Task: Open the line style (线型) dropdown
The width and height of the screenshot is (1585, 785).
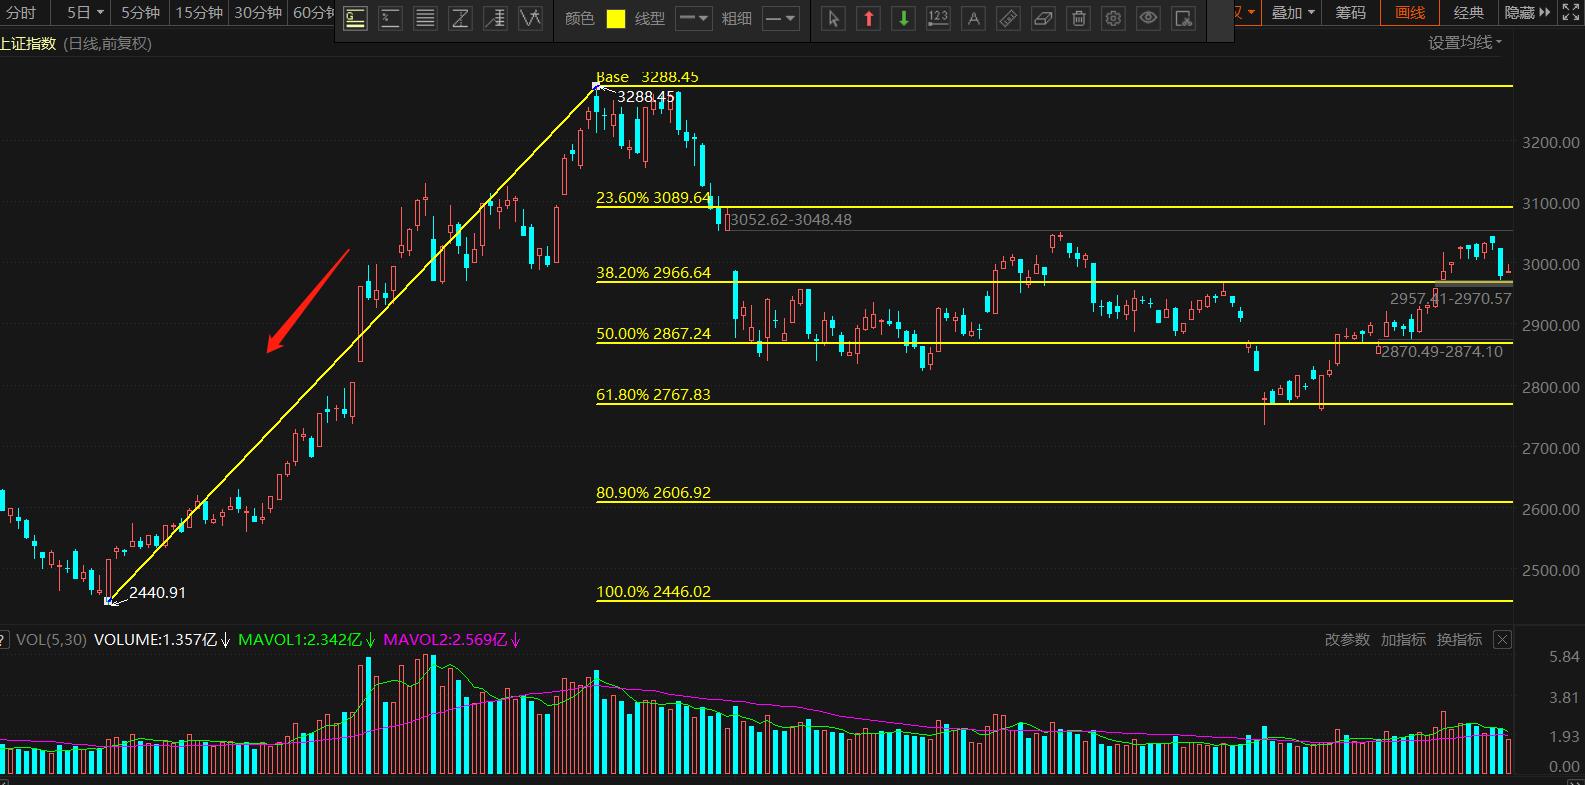Action: click(693, 18)
